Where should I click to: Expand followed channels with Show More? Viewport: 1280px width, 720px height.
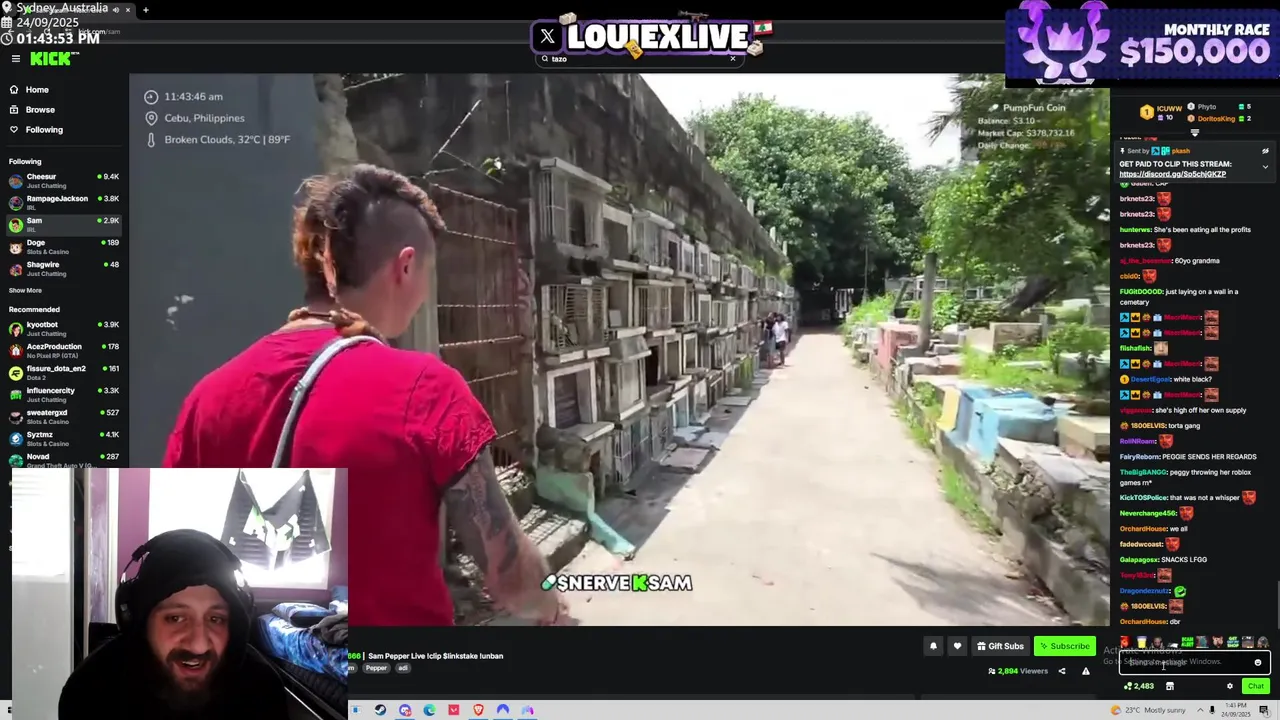tap(26, 291)
